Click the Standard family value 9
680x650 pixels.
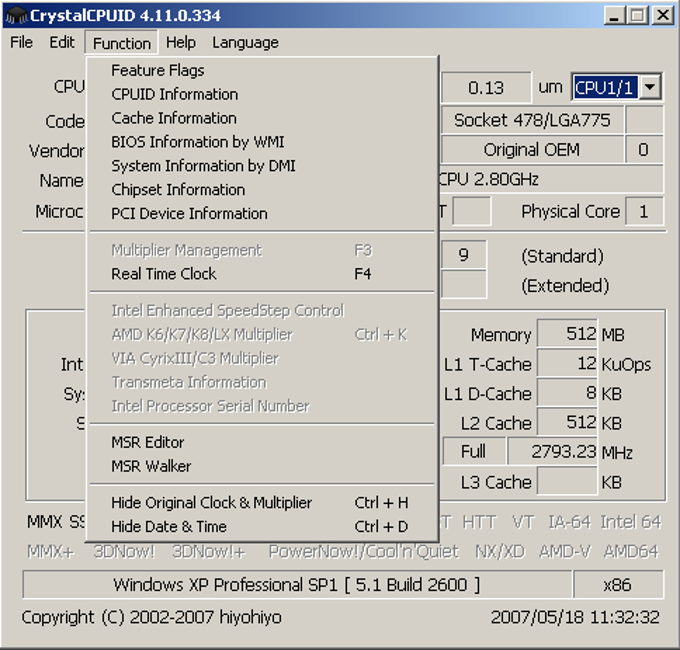tap(464, 255)
